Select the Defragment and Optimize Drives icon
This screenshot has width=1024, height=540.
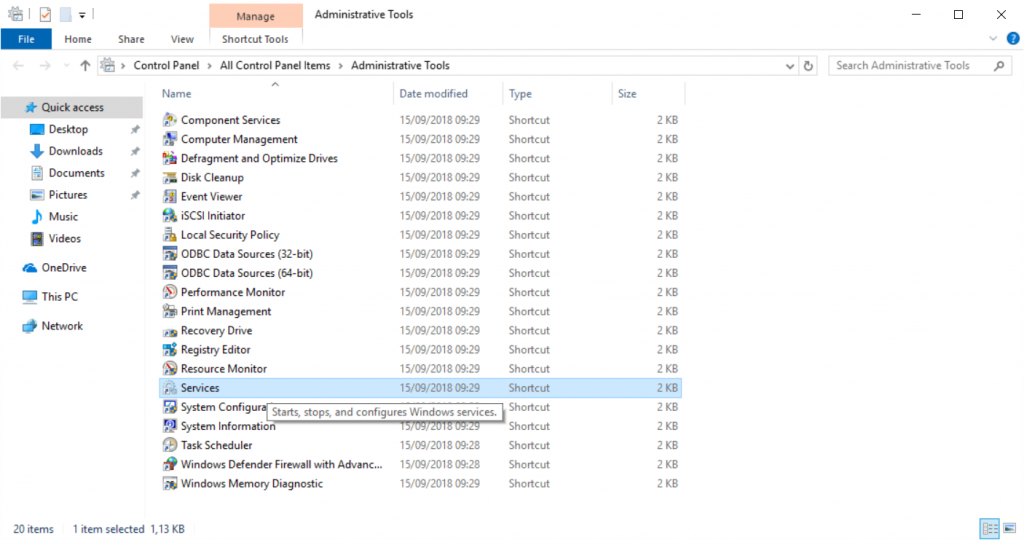[x=170, y=158]
